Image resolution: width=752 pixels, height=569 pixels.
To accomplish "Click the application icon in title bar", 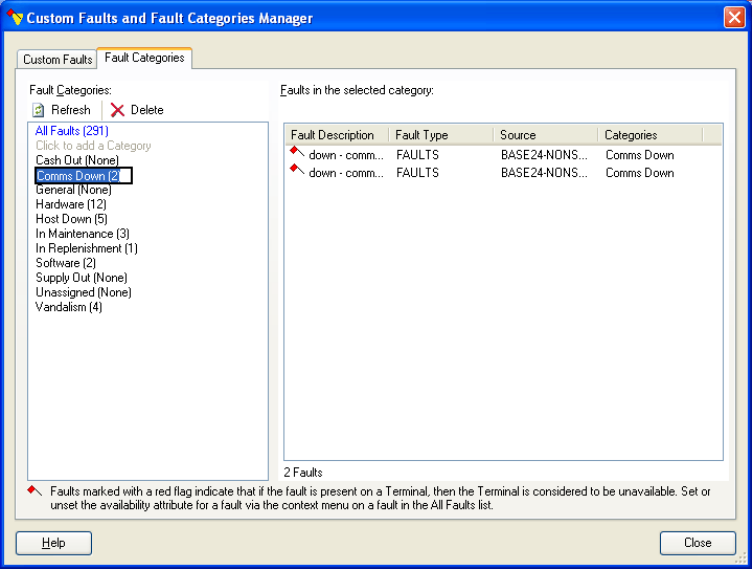I will tap(14, 18).
